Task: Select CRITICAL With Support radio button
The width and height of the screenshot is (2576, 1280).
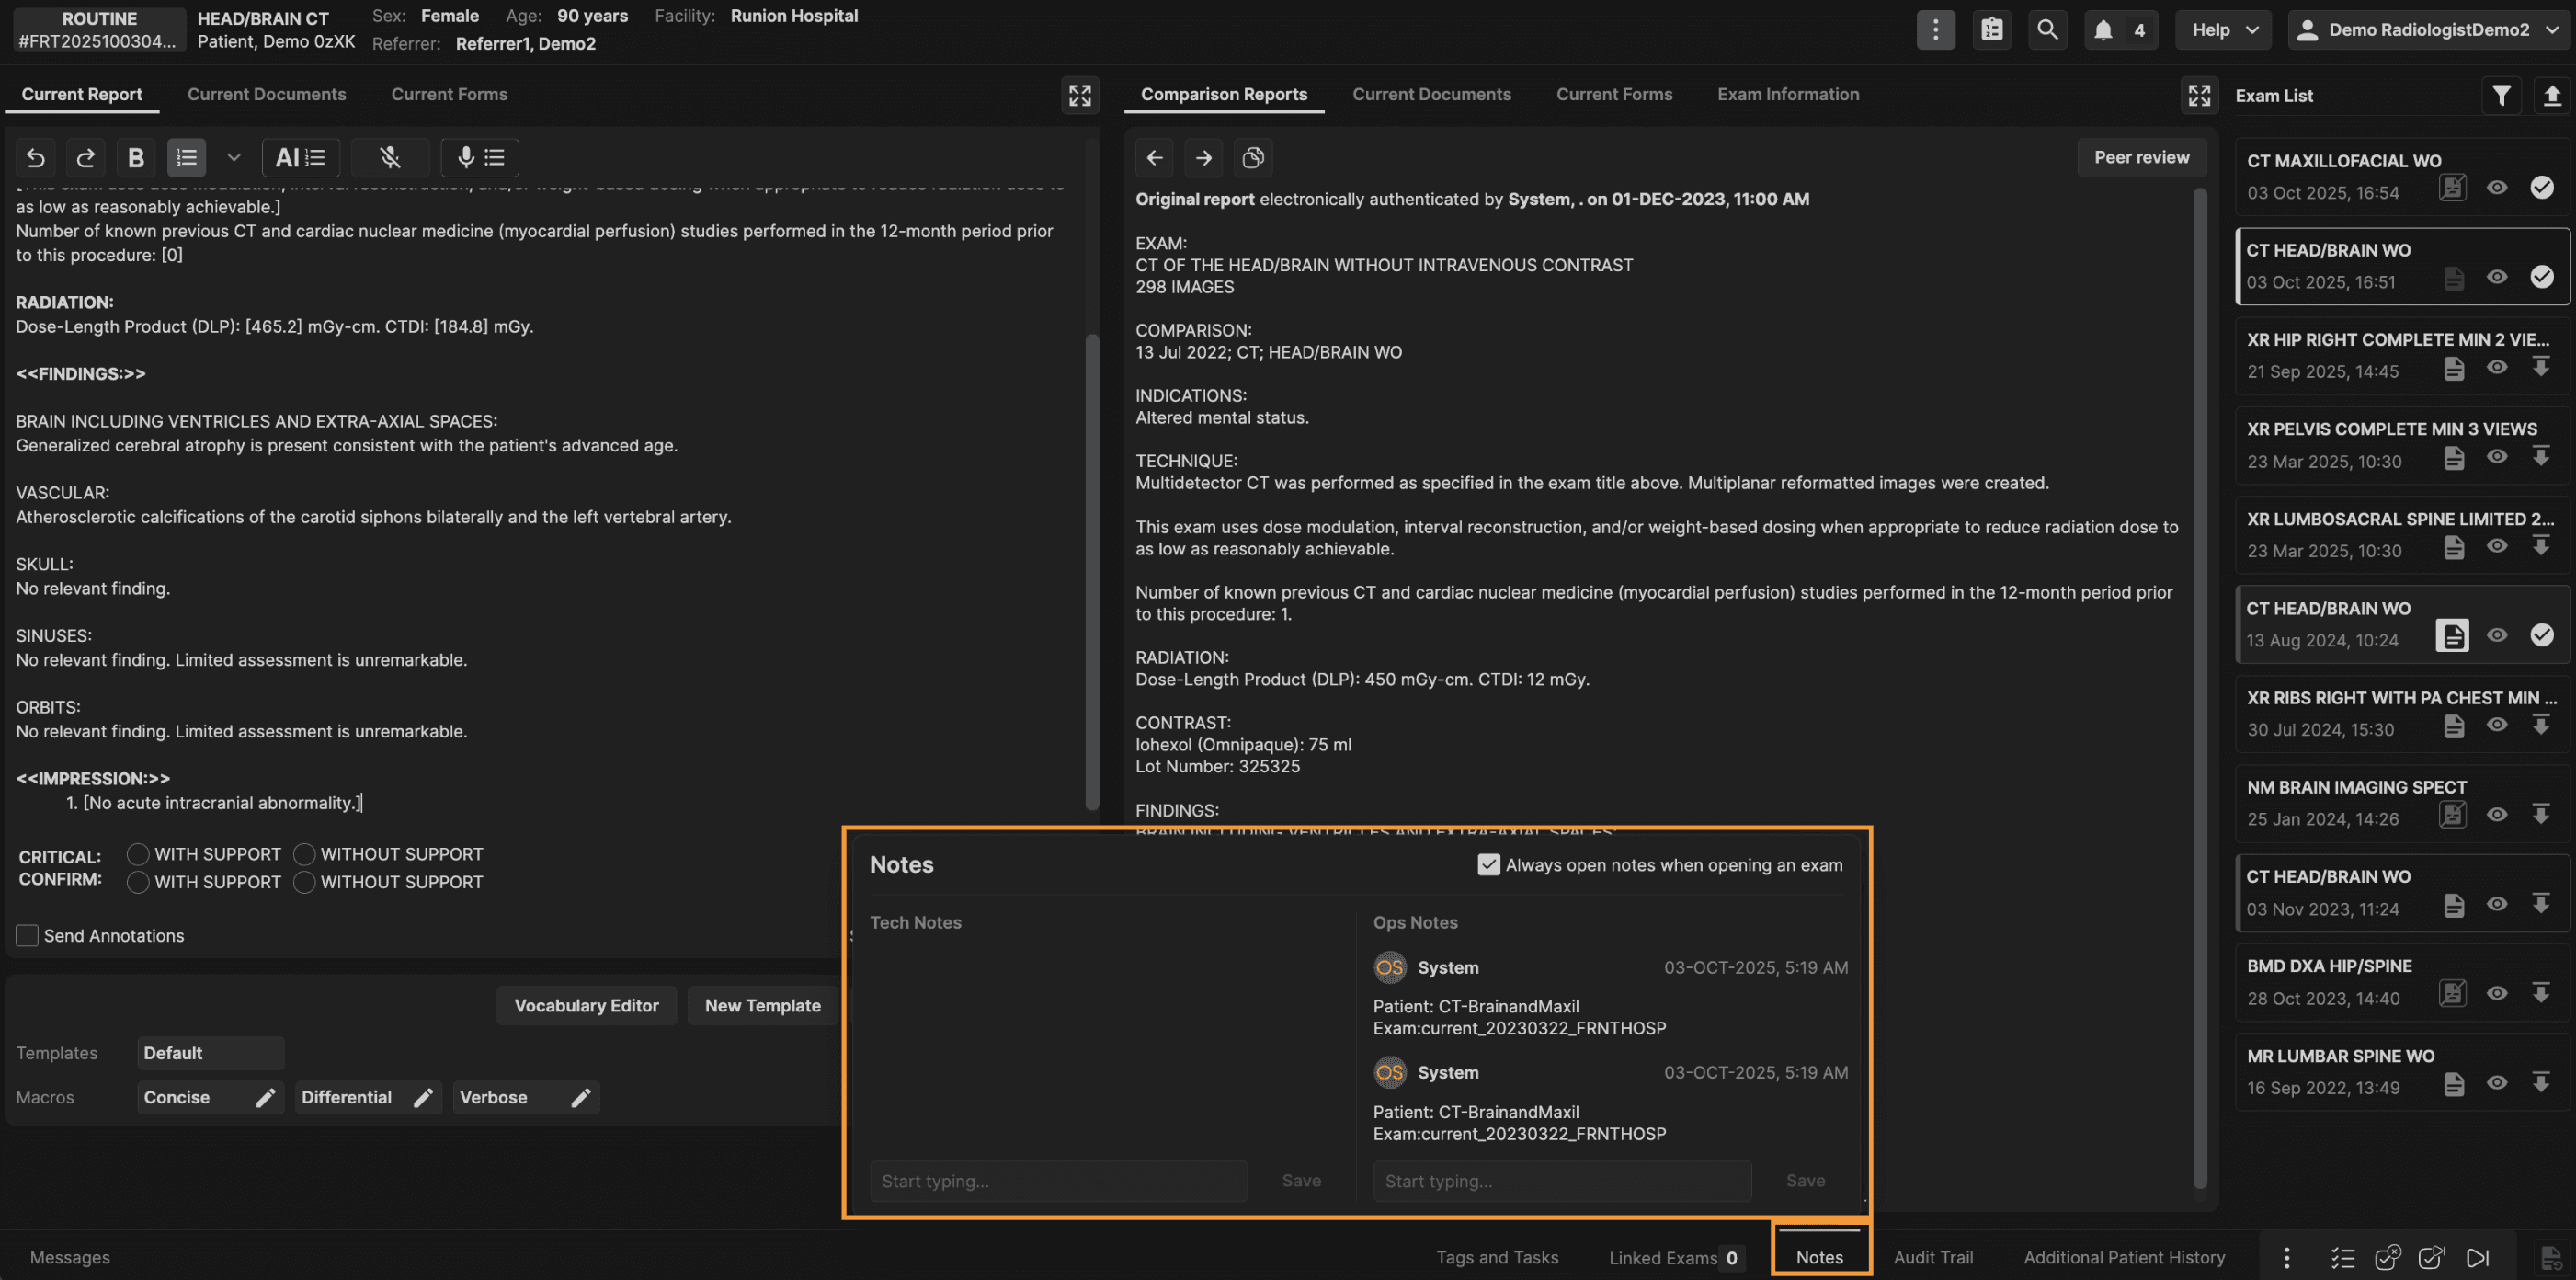Action: pos(138,854)
